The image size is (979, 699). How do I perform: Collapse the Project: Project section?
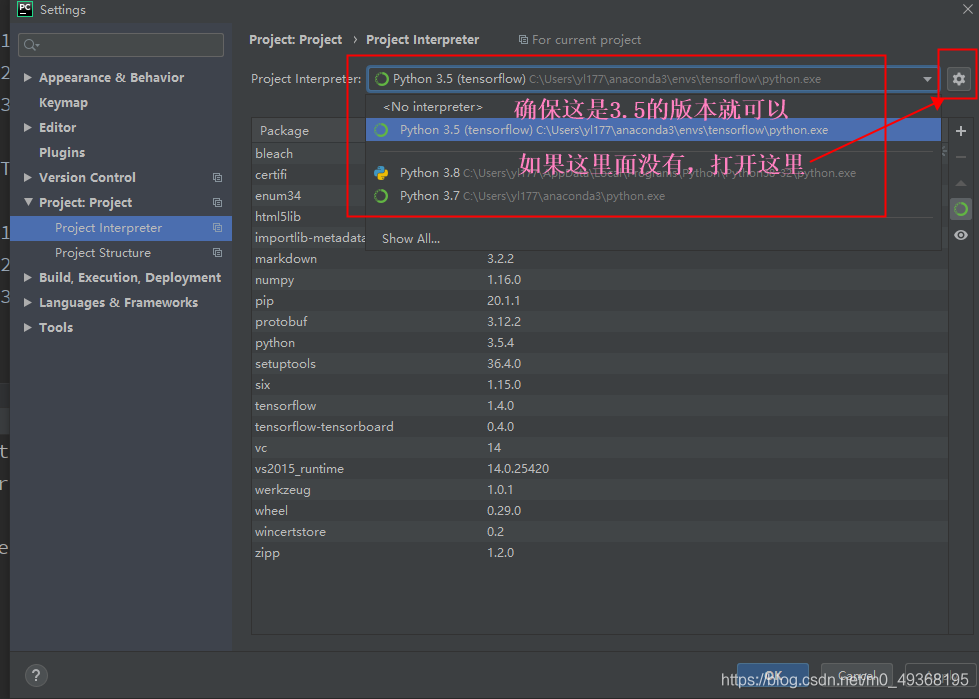[x=27, y=202]
